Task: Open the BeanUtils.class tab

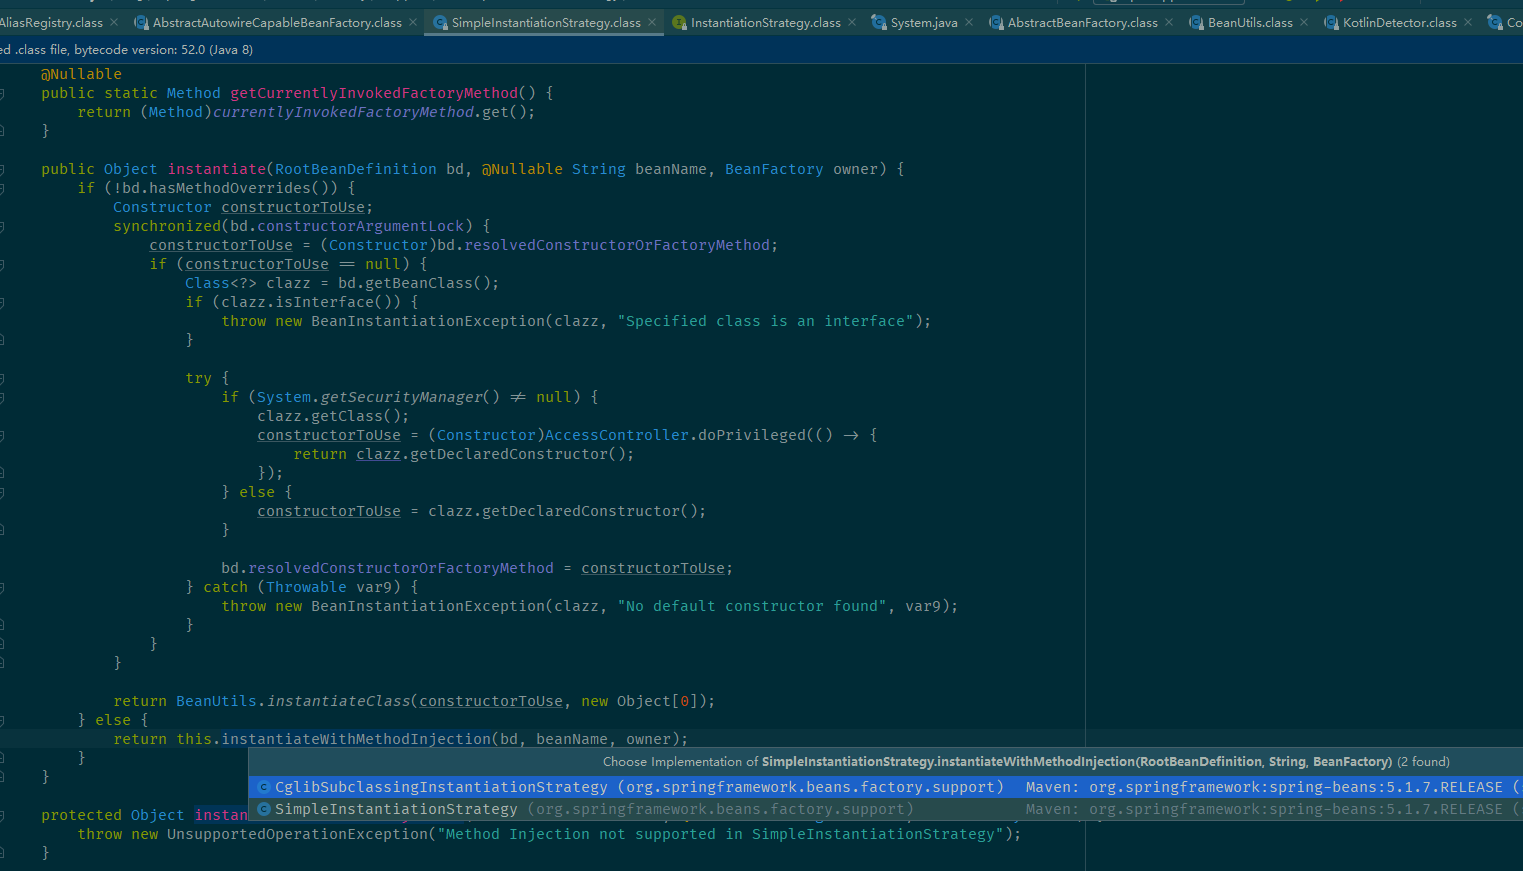Action: coord(1250,22)
